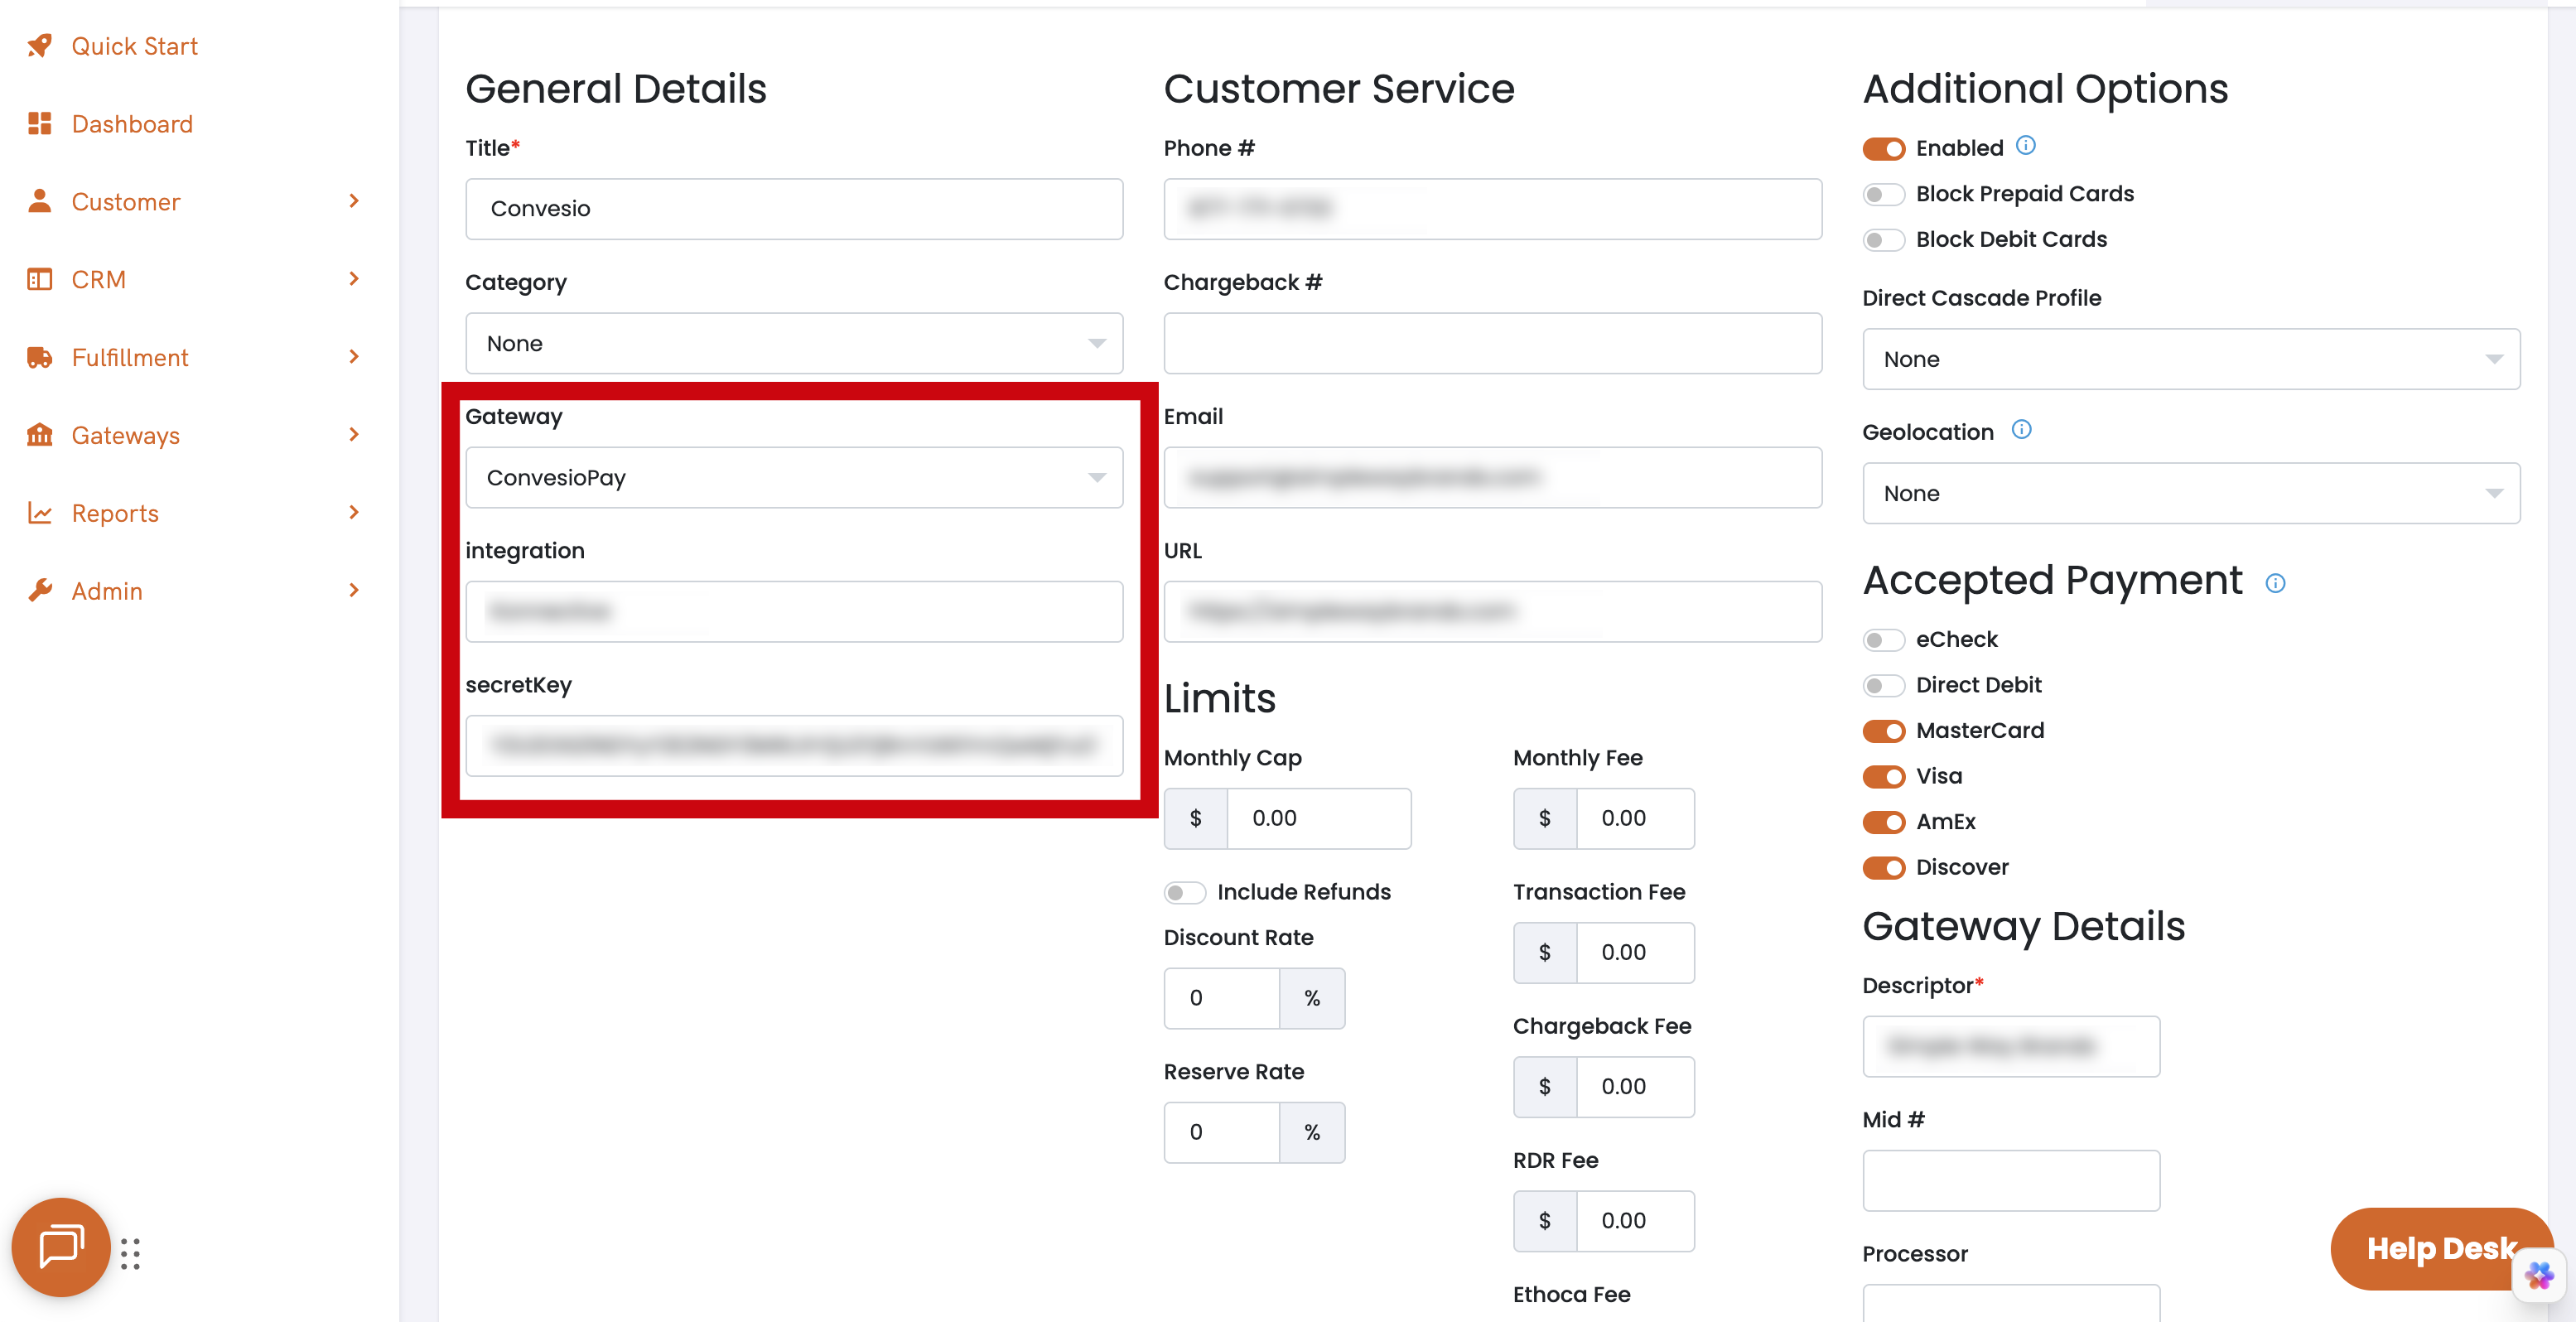Click the Dashboard grid icon
Viewport: 2576px width, 1322px height.
click(x=39, y=124)
